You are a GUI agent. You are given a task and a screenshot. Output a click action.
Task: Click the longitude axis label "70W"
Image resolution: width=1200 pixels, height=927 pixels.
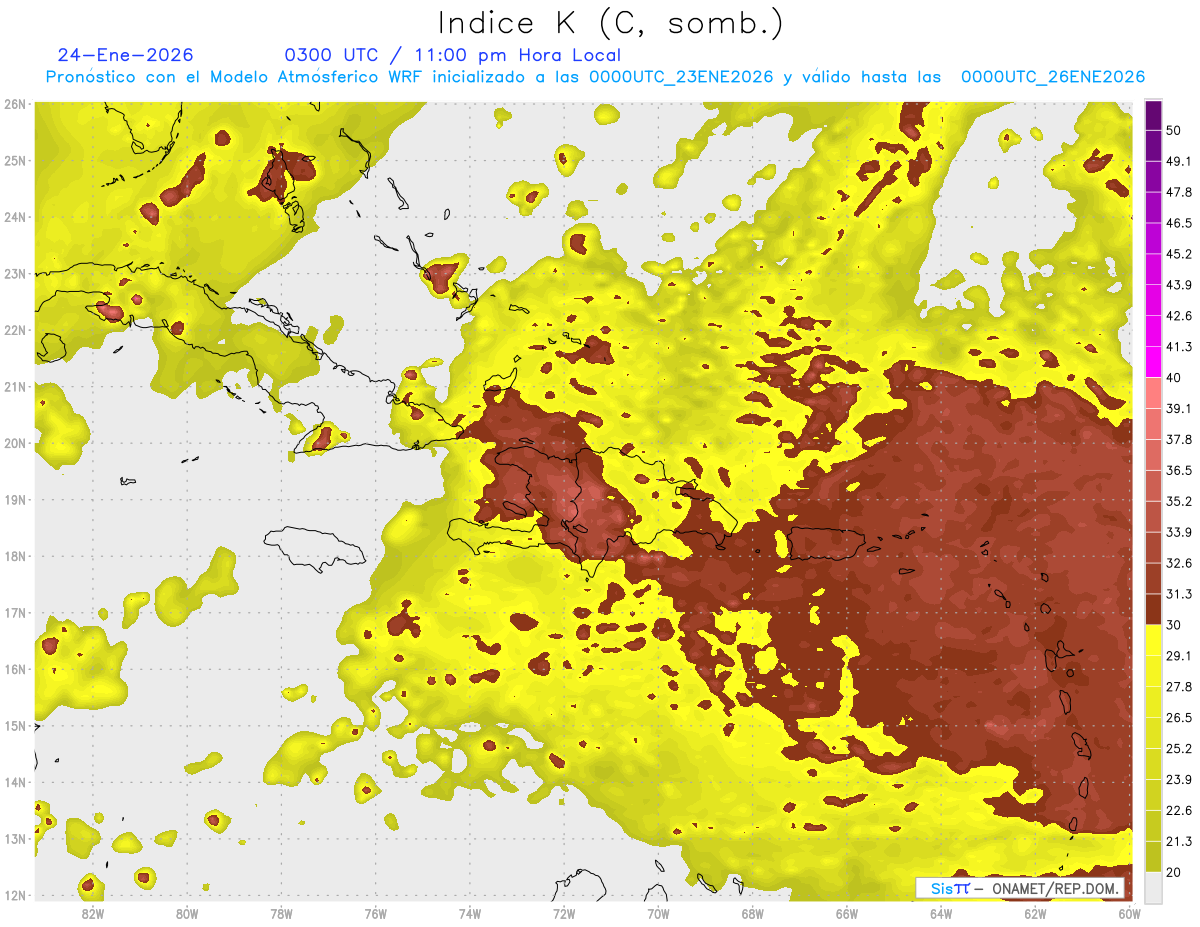pyautogui.click(x=658, y=913)
